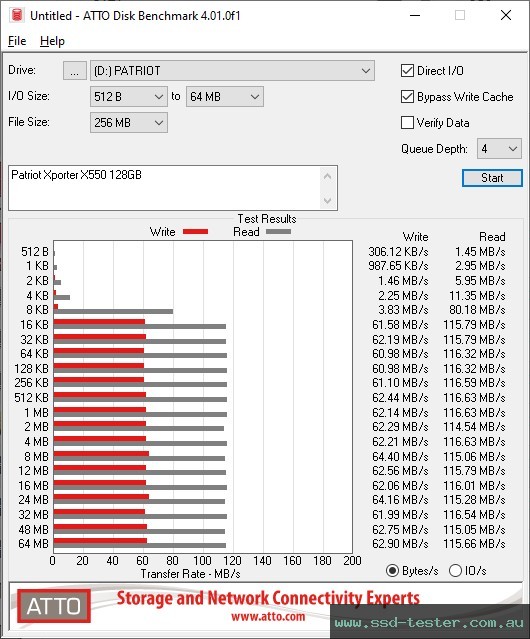The image size is (530, 639).
Task: Click the 64.40 MB/s write value
Action: 400,456
